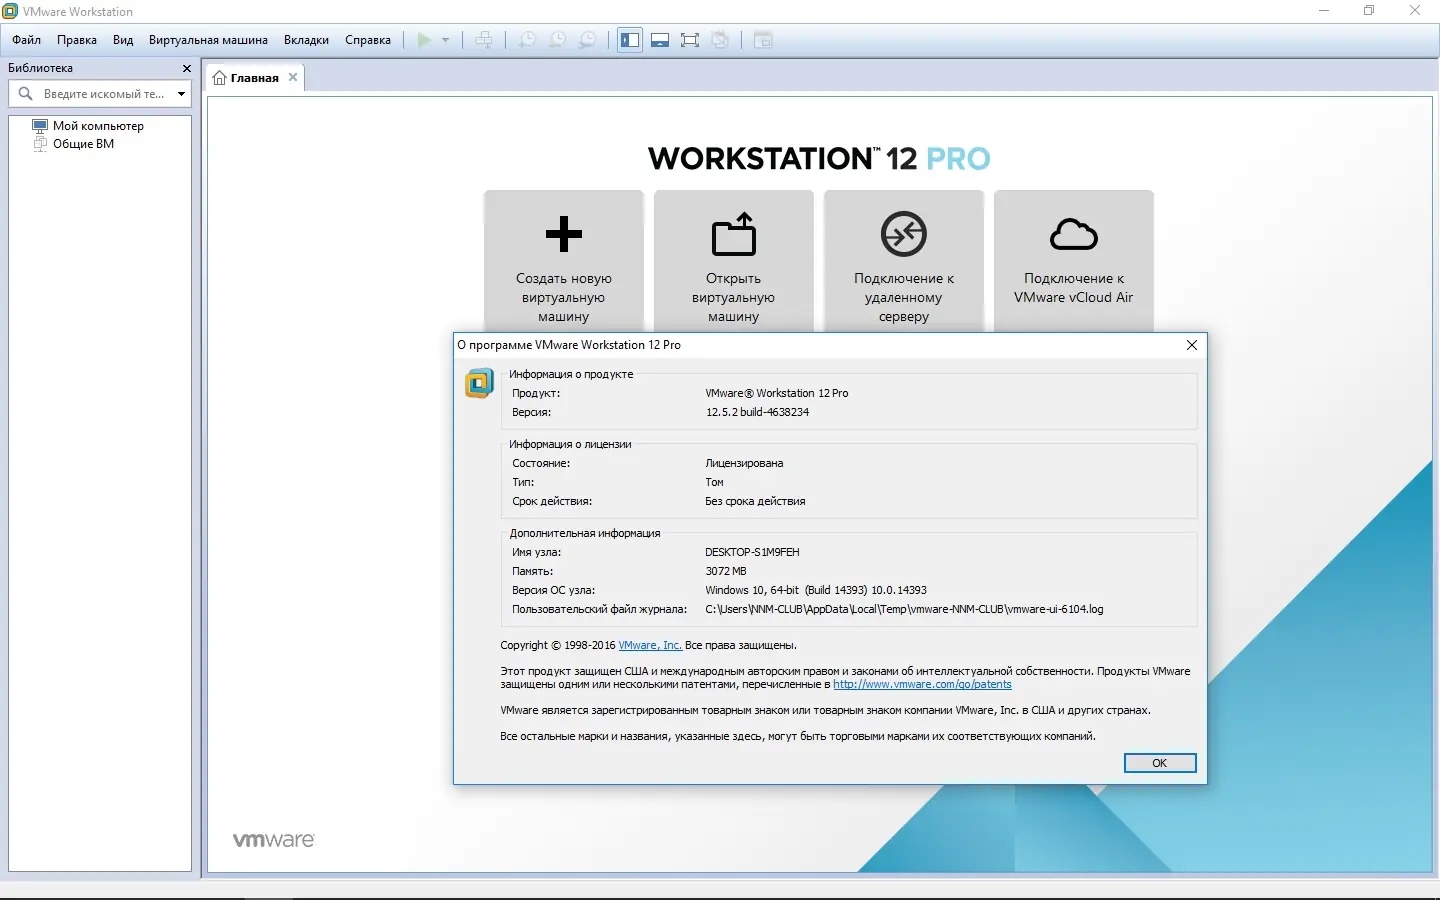Toggle the Library panel visibility icon
The height and width of the screenshot is (900, 1440).
click(629, 40)
